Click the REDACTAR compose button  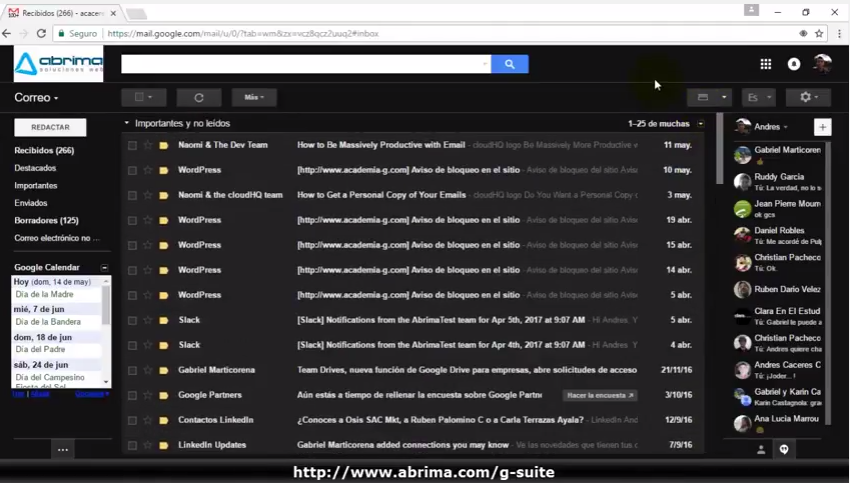coord(50,127)
